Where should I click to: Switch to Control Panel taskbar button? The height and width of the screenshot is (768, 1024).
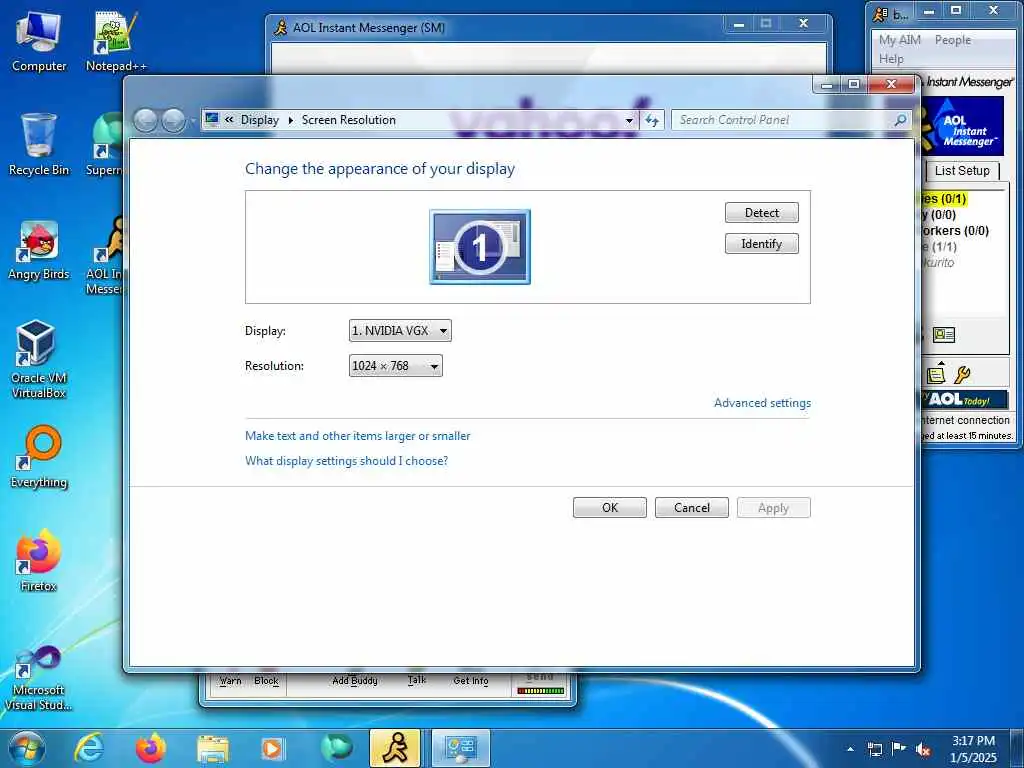(x=461, y=748)
